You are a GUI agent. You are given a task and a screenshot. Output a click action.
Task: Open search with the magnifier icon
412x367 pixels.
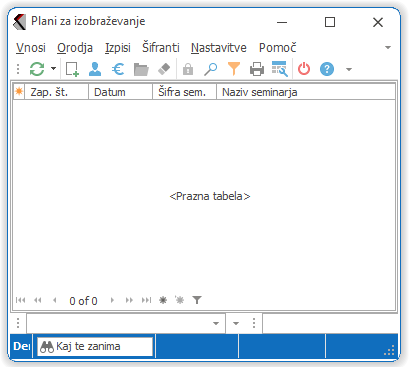coord(211,69)
